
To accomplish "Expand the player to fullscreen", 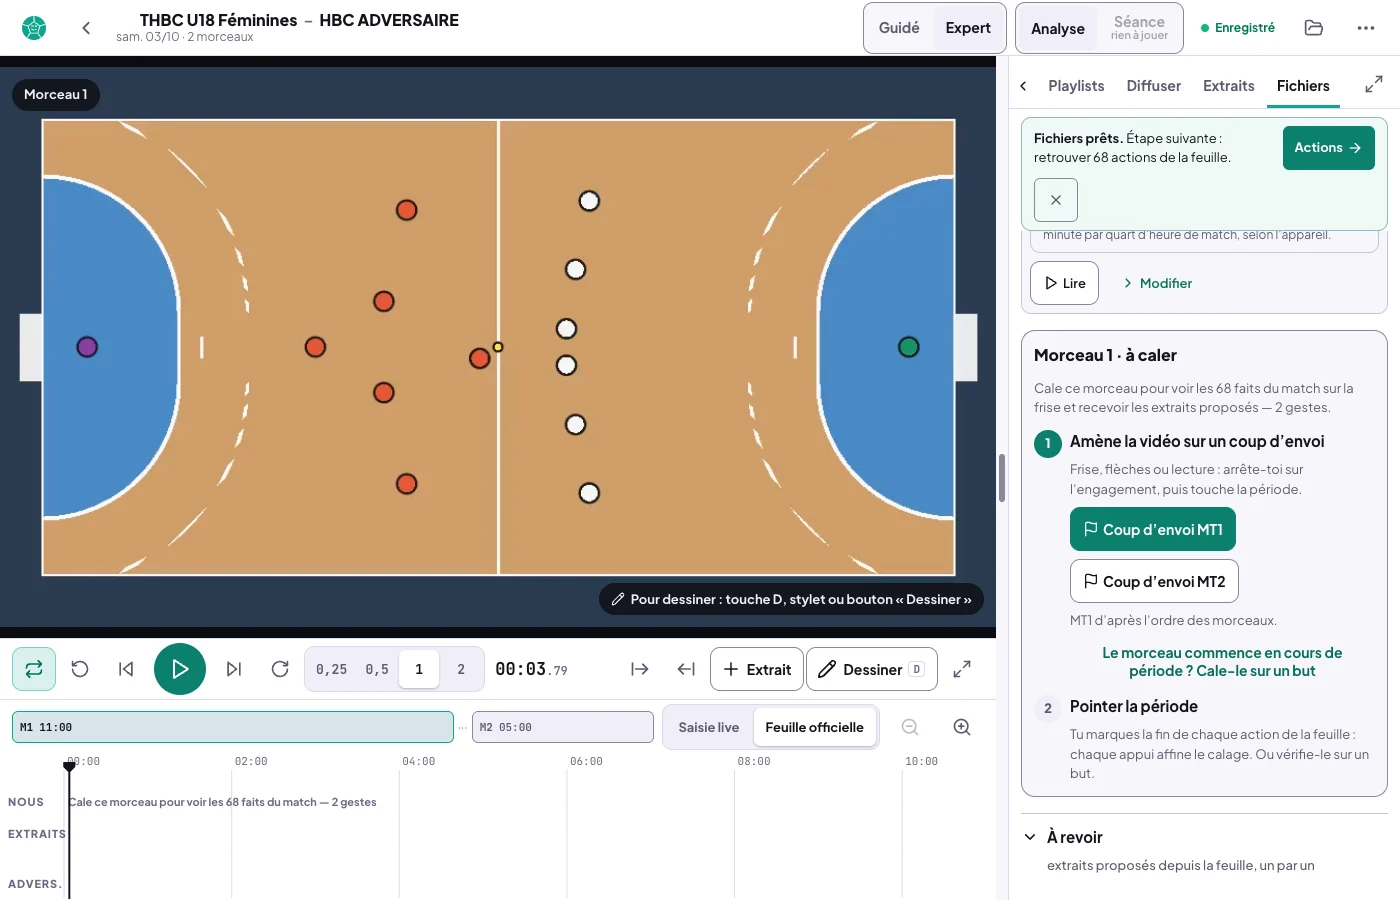I will [x=962, y=669].
